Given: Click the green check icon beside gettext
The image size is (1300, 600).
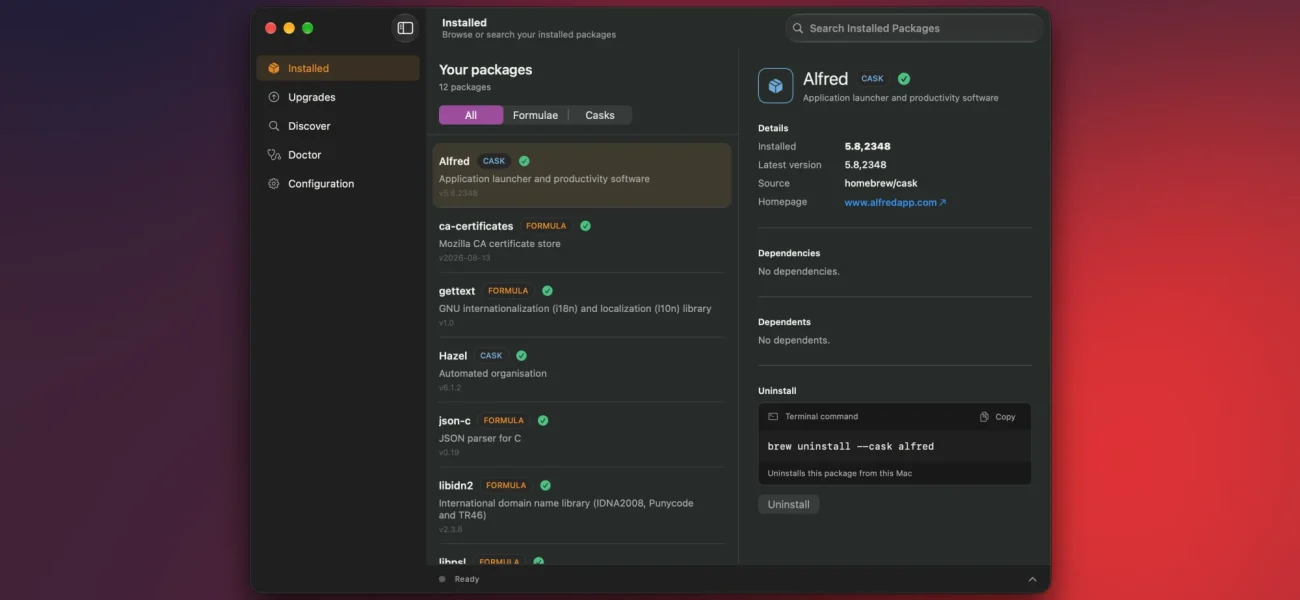Looking at the screenshot, I should point(547,291).
